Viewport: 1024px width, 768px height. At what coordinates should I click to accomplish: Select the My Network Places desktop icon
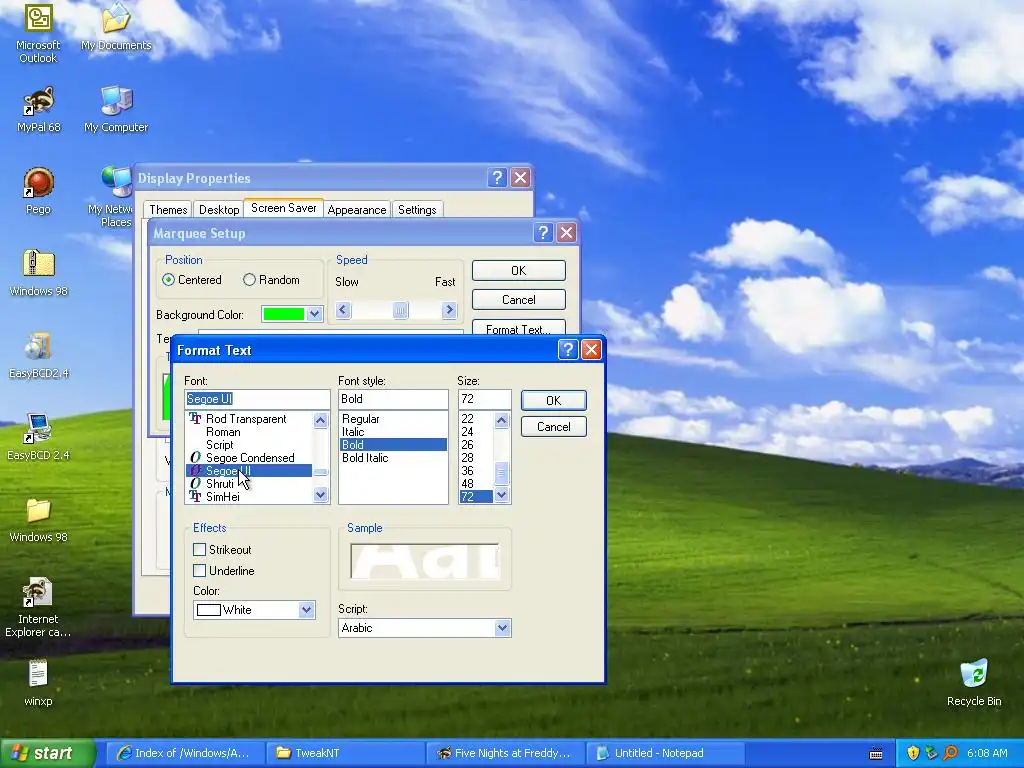tap(111, 197)
